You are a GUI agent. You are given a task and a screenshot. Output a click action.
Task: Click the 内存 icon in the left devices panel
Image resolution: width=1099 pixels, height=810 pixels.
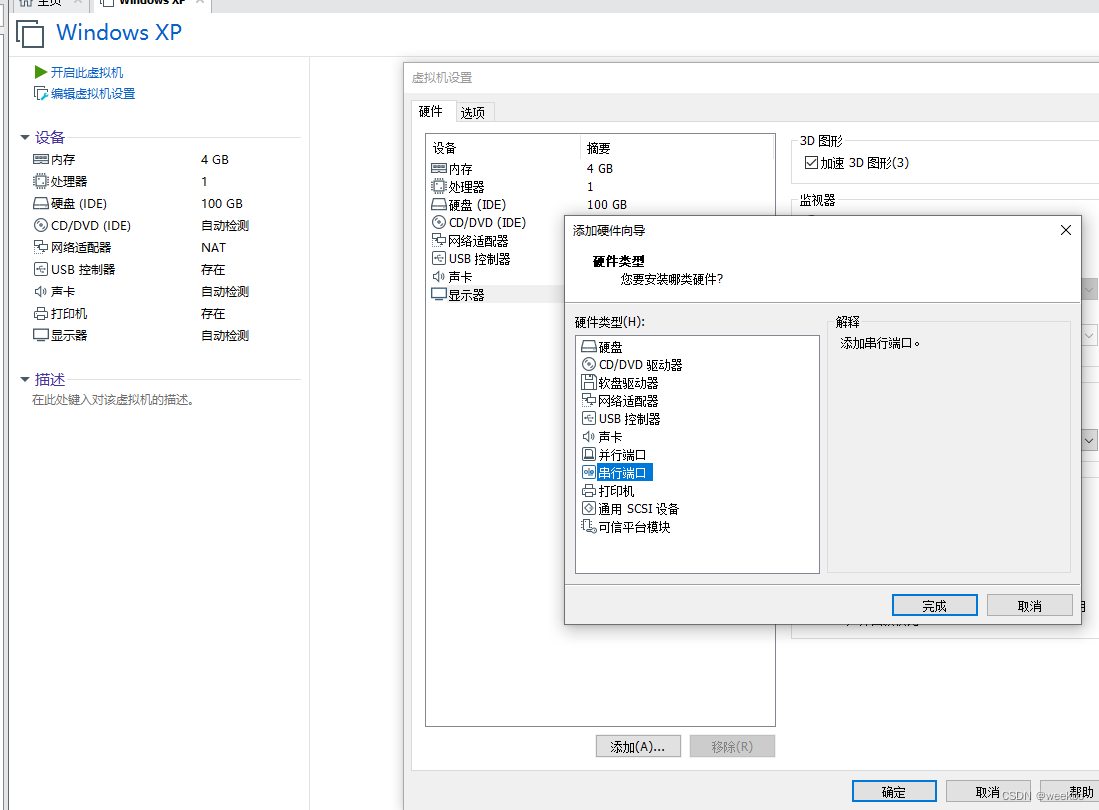41,159
